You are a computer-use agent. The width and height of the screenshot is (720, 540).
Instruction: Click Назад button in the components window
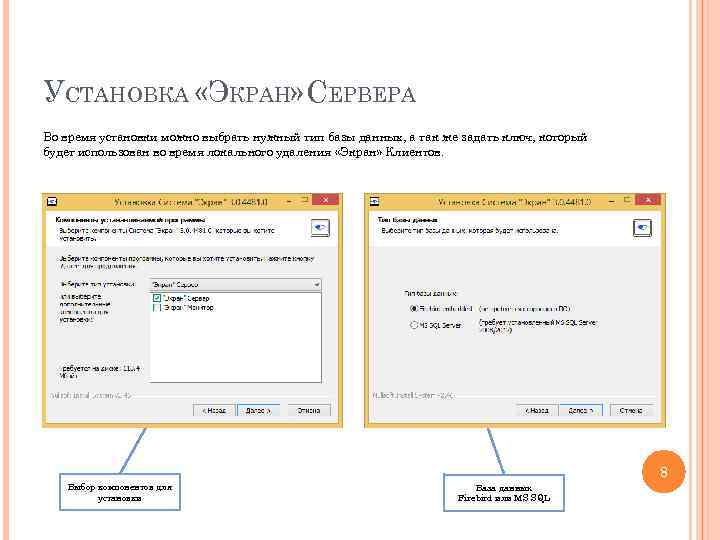click(214, 410)
